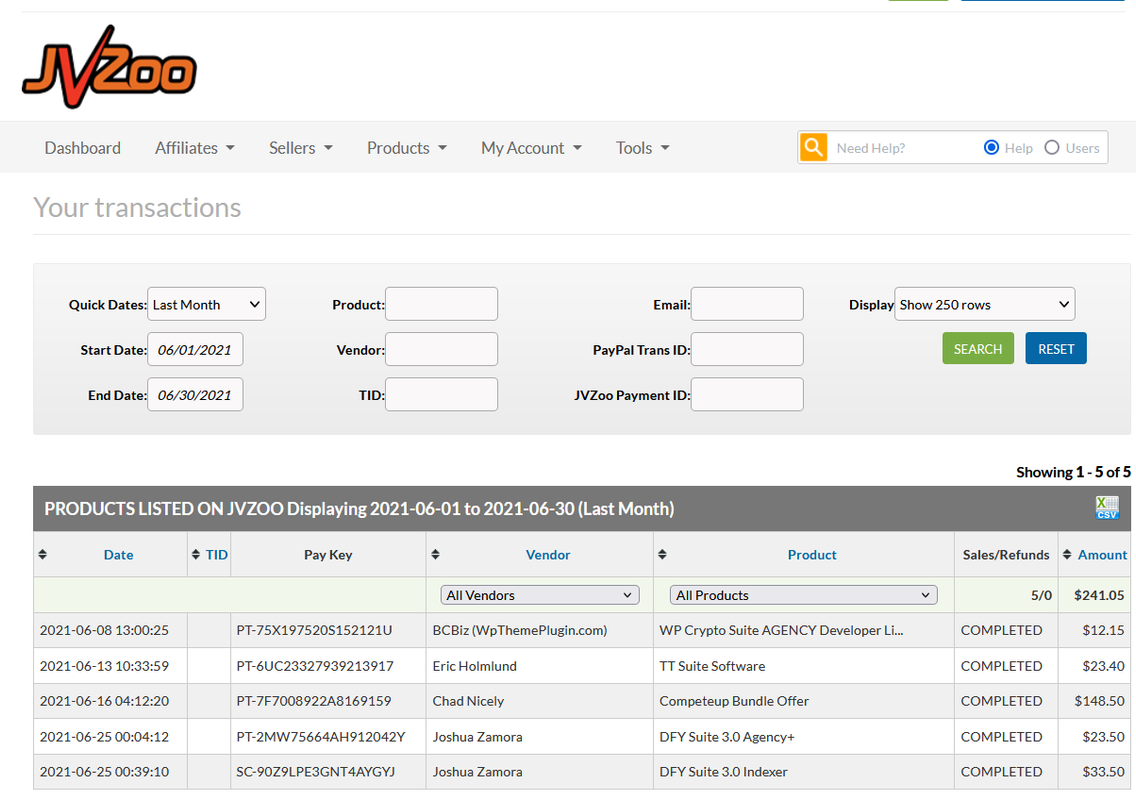The width and height of the screenshot is (1136, 800).
Task: Click the TID column header link
Action: 217,554
